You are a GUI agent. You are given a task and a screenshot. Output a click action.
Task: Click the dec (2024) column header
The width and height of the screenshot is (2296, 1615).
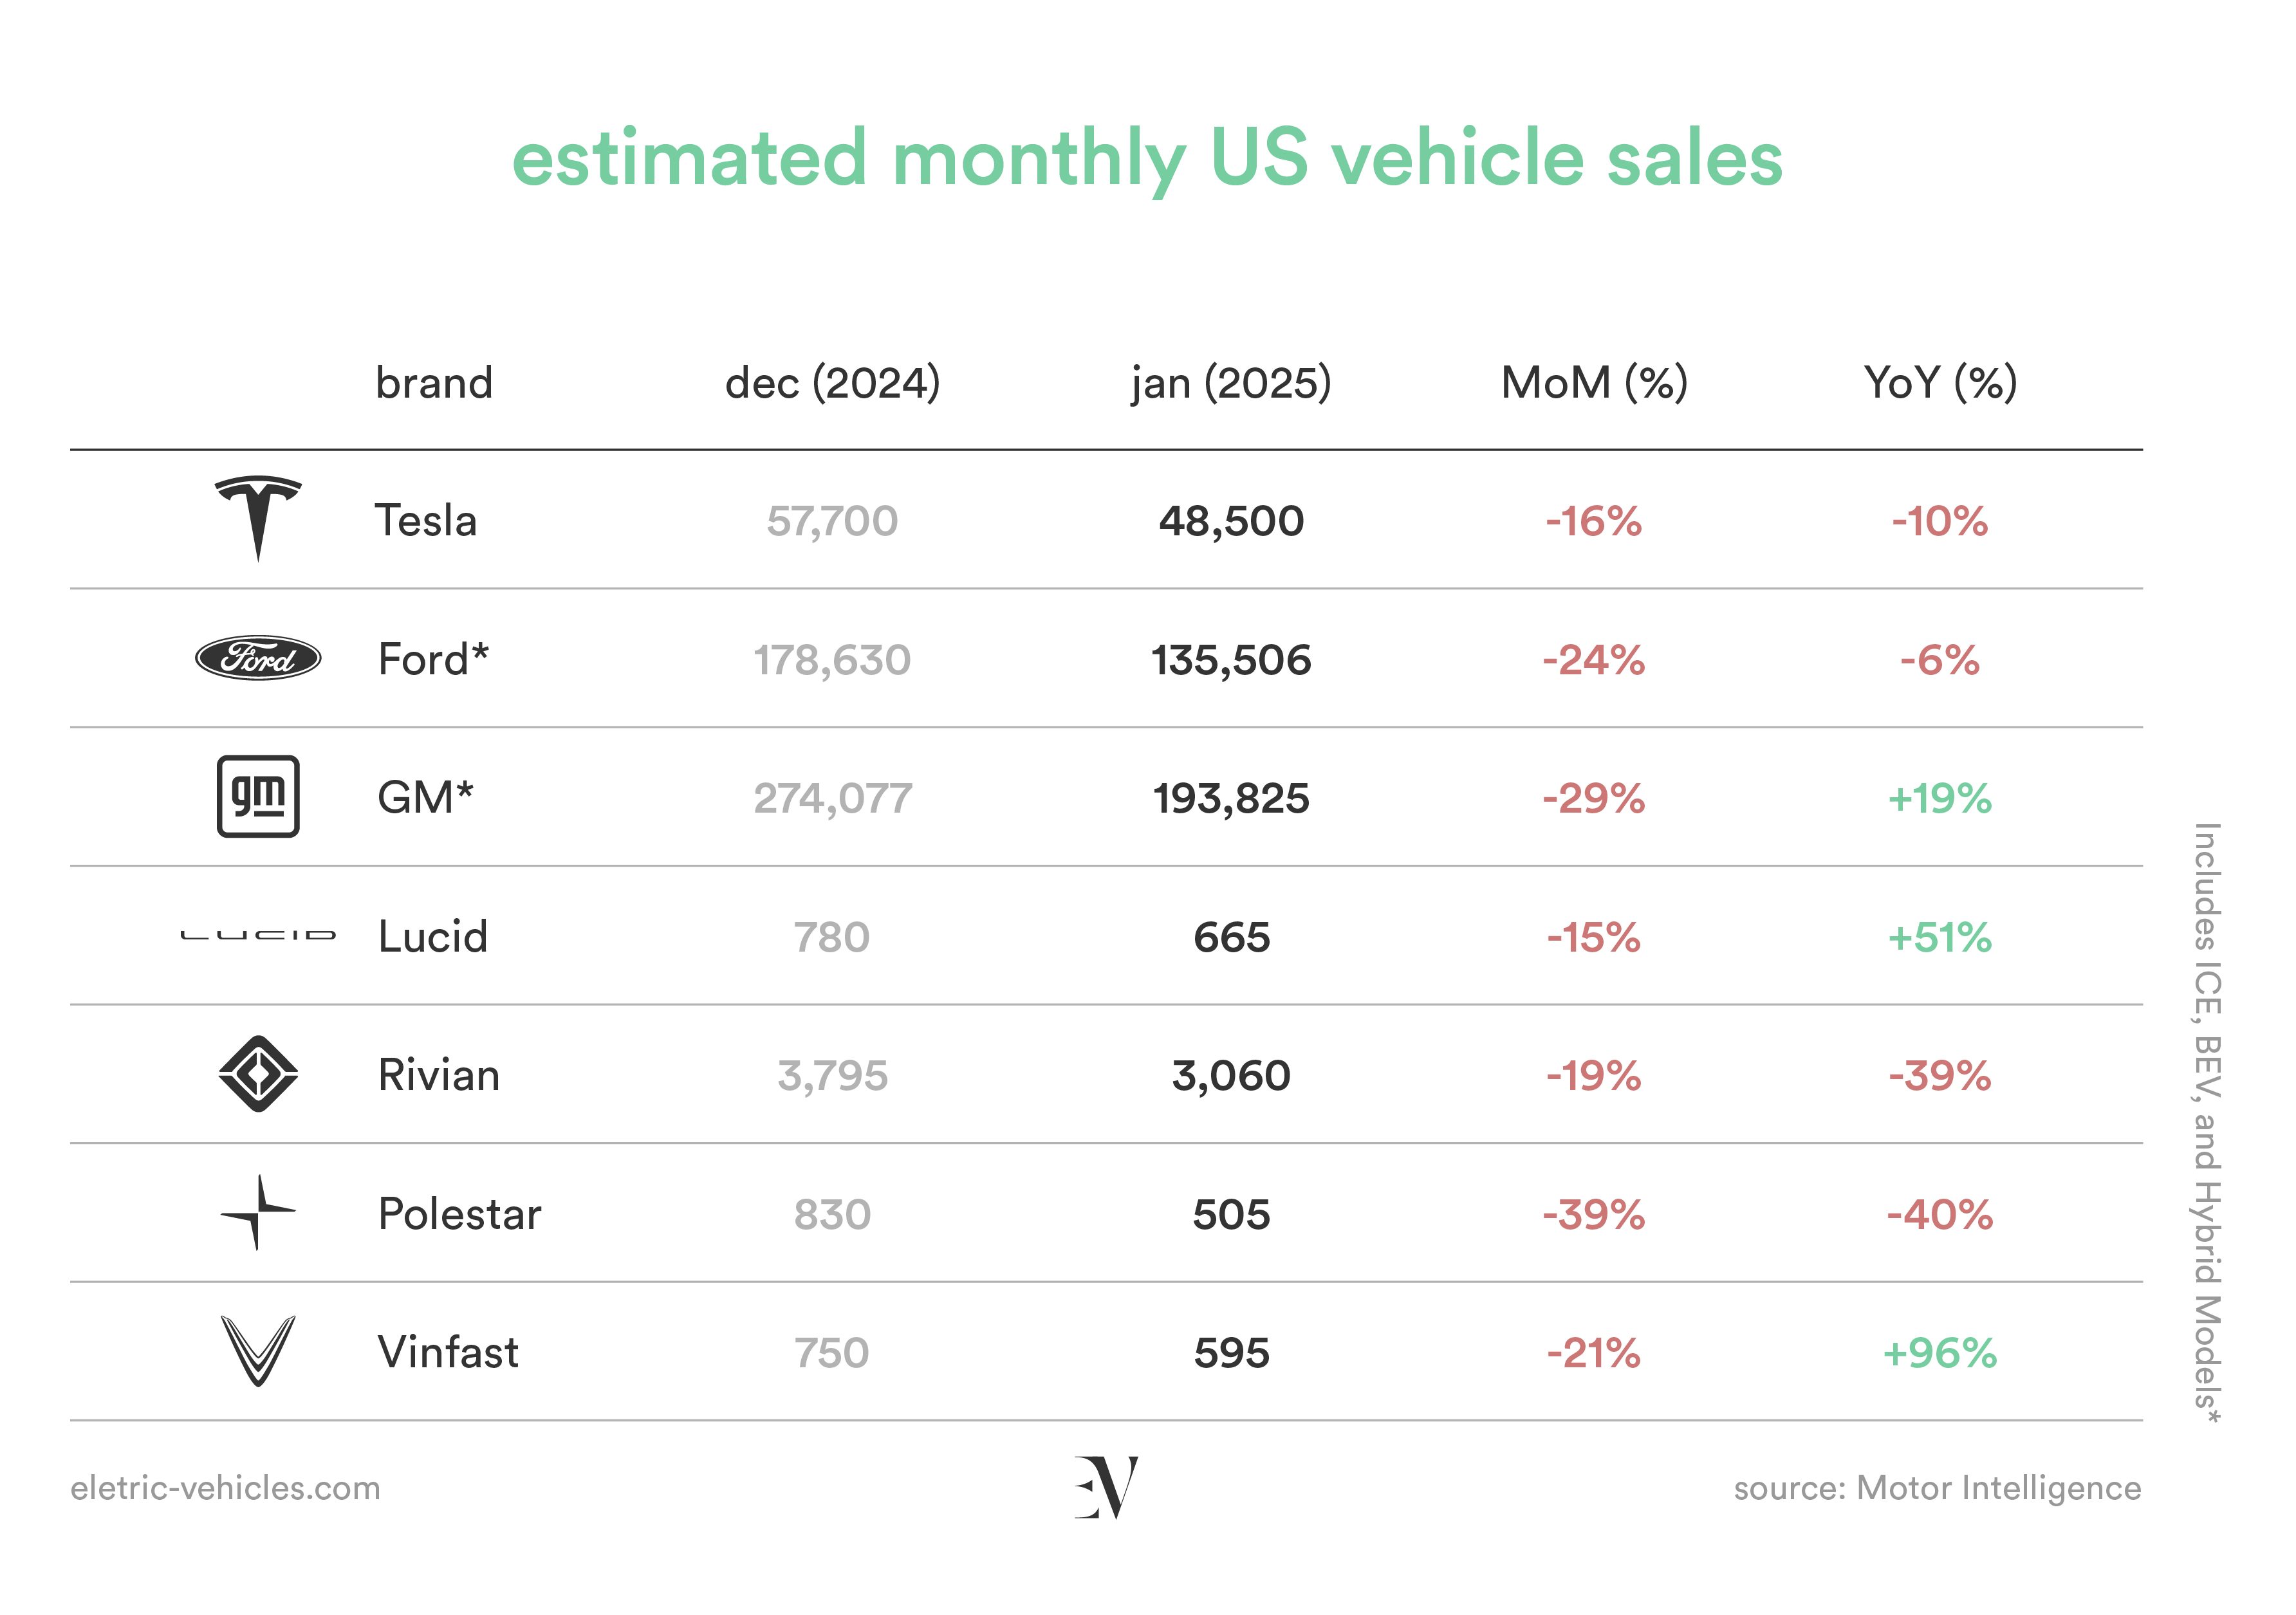coord(832,383)
